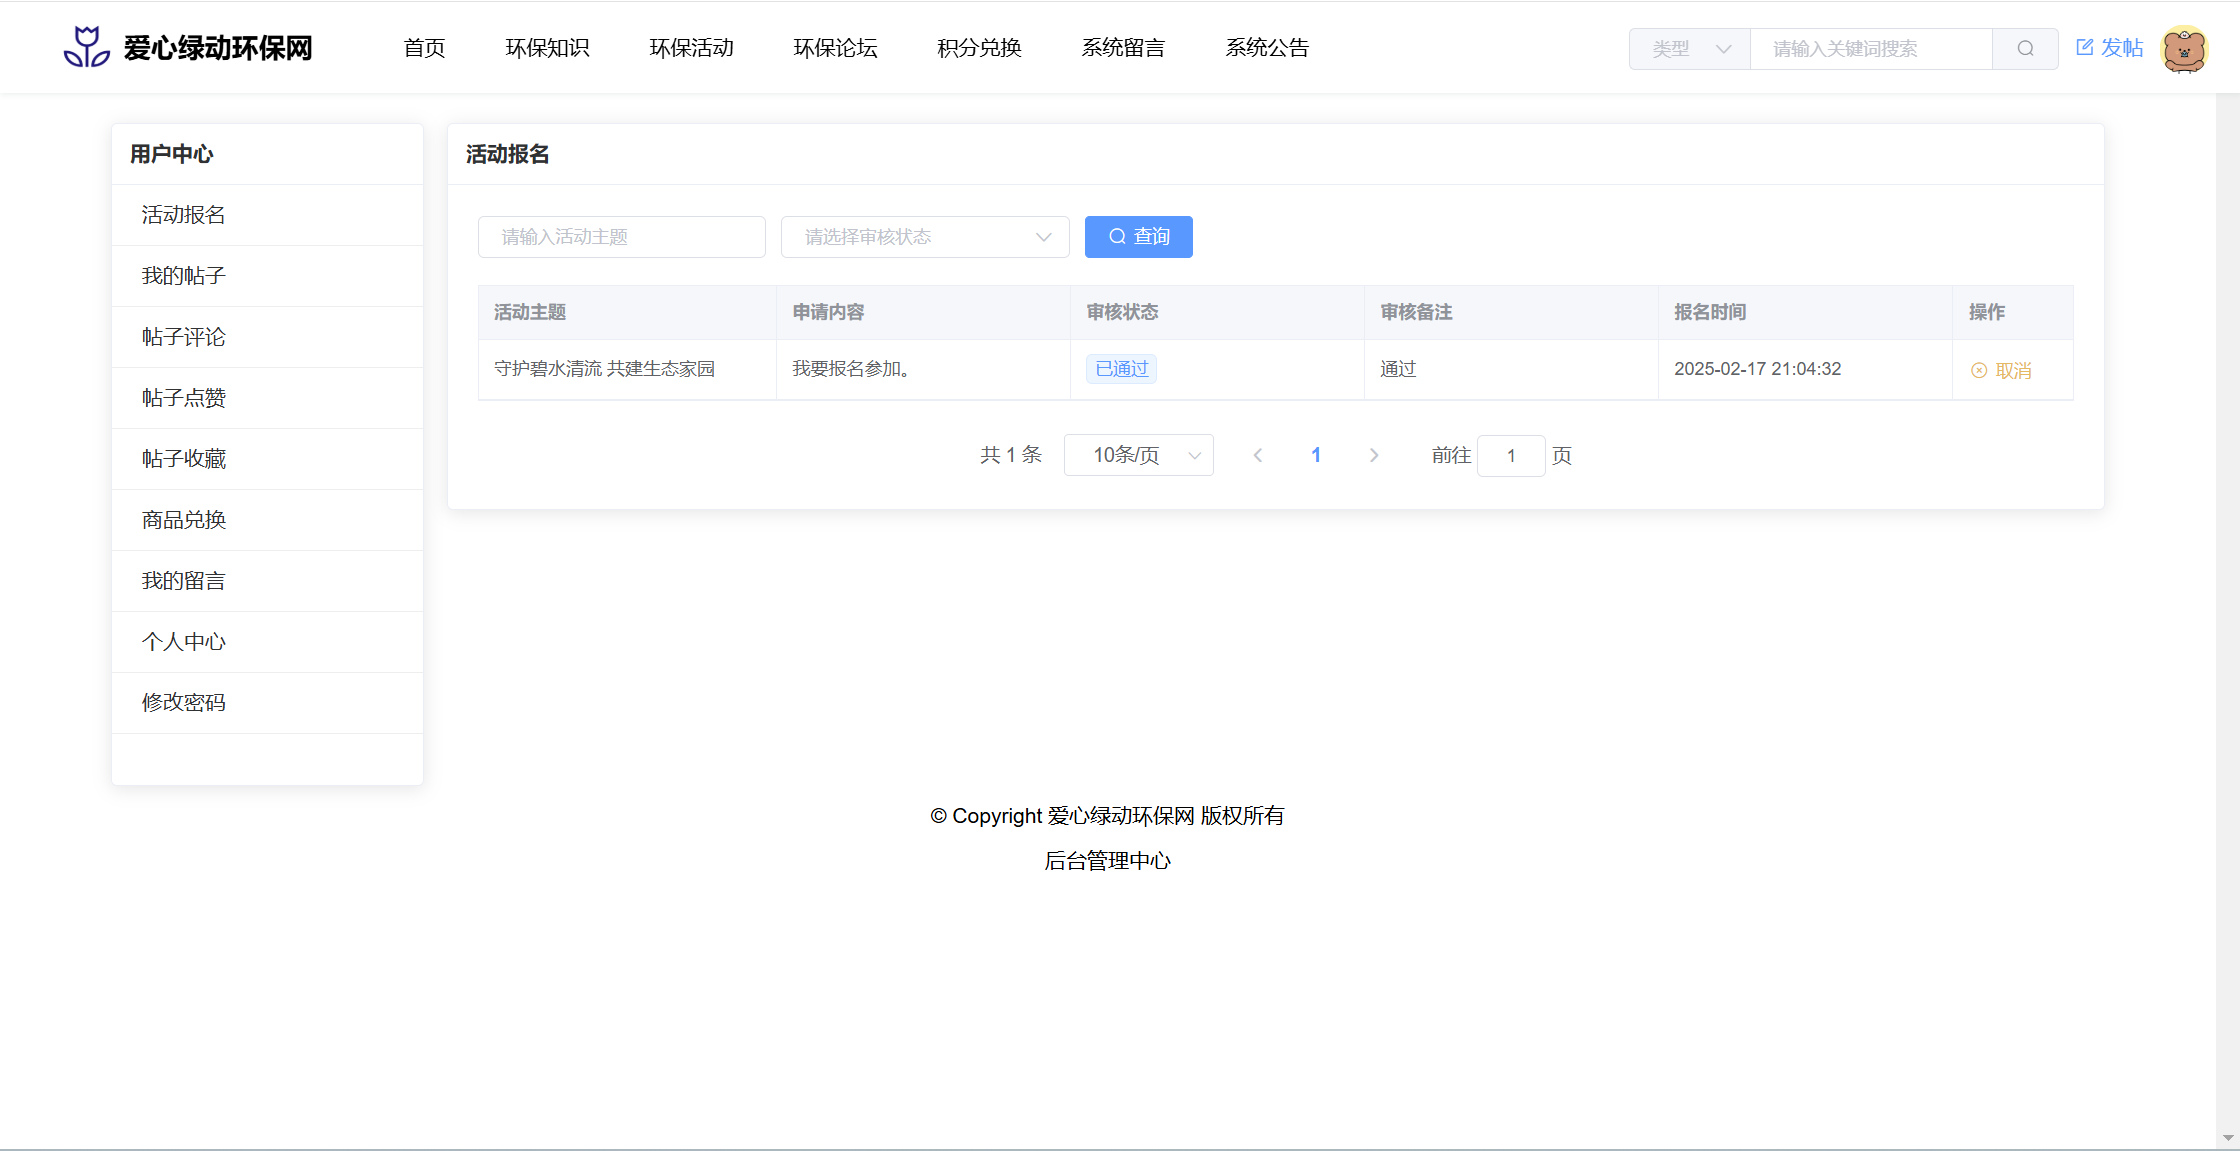Expand the 类型 search type dropdown
The image size is (2240, 1151).
[1690, 49]
